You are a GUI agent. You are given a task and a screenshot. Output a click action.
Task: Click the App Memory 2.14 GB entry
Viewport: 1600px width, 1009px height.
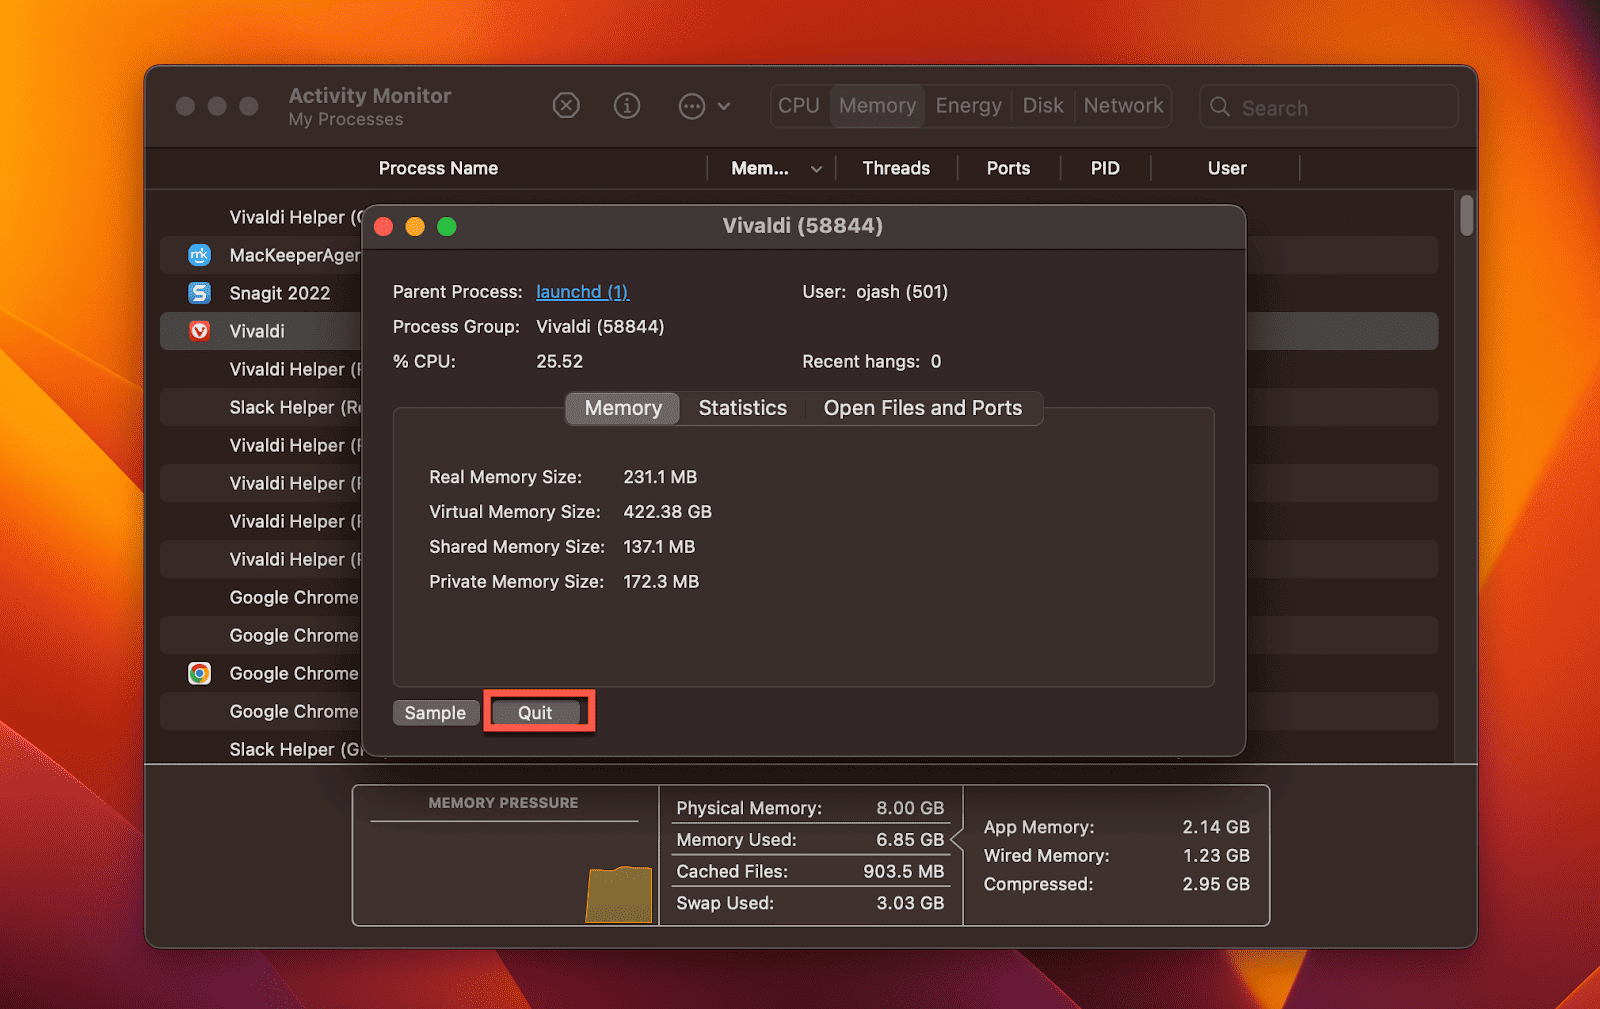click(x=1116, y=827)
